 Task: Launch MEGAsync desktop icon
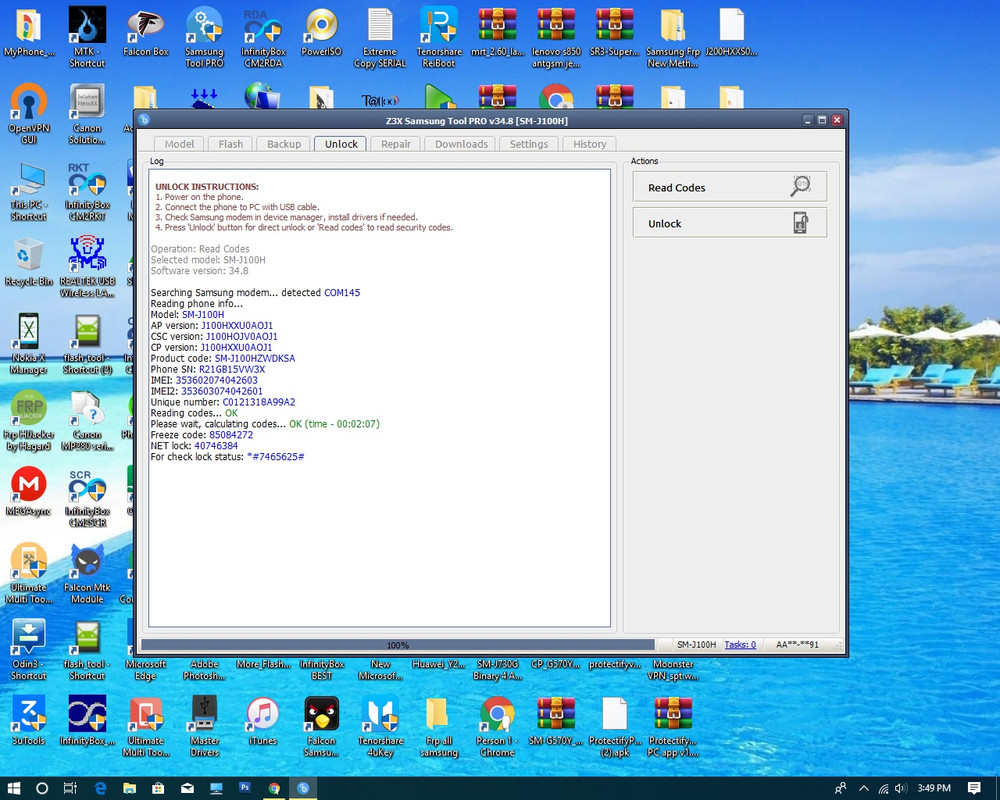(29, 491)
